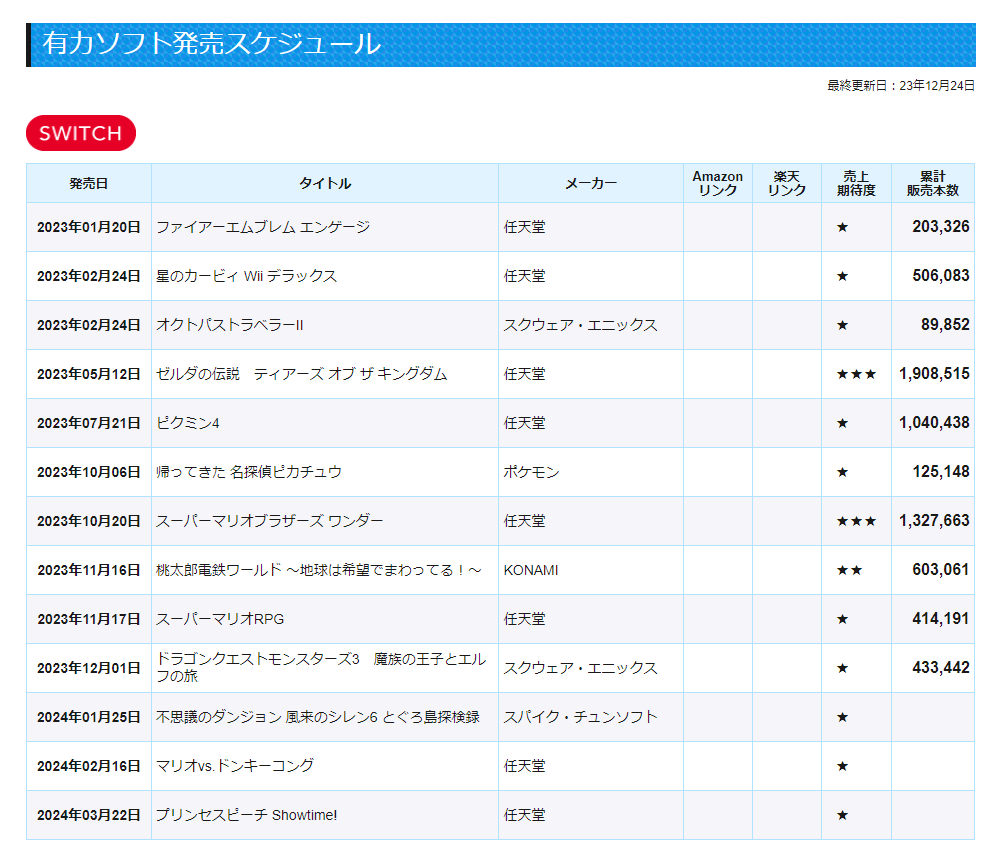The height and width of the screenshot is (855, 999).
Task: Click the 楽天 リンク column header
Action: pos(787,183)
